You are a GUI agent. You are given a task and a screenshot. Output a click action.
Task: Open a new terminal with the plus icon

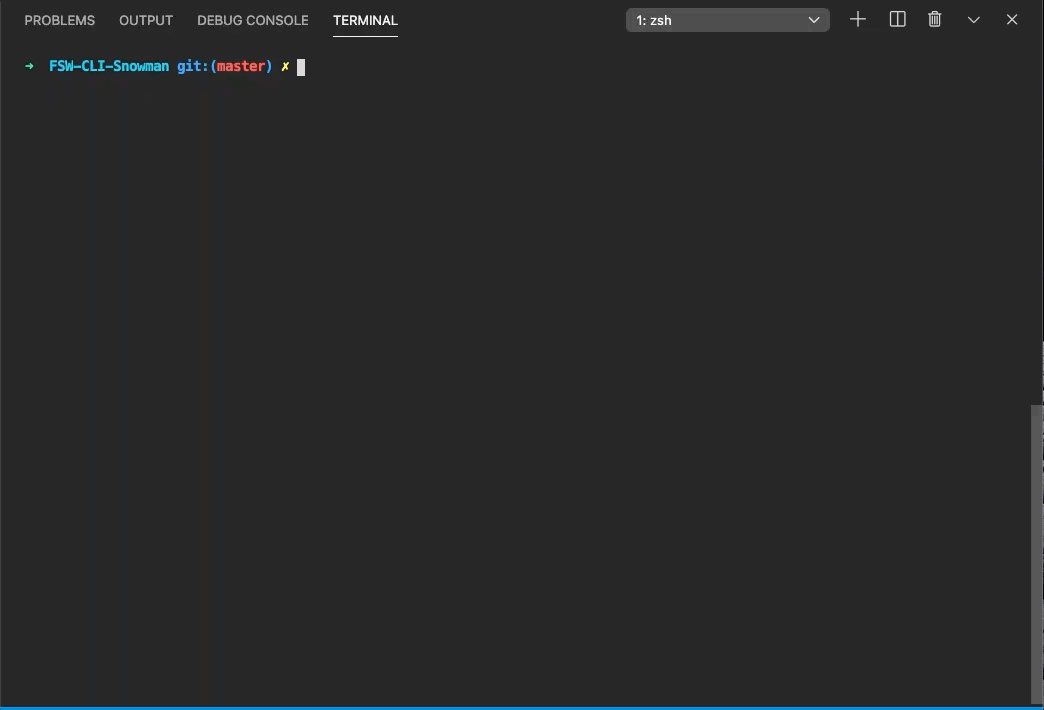click(x=858, y=20)
